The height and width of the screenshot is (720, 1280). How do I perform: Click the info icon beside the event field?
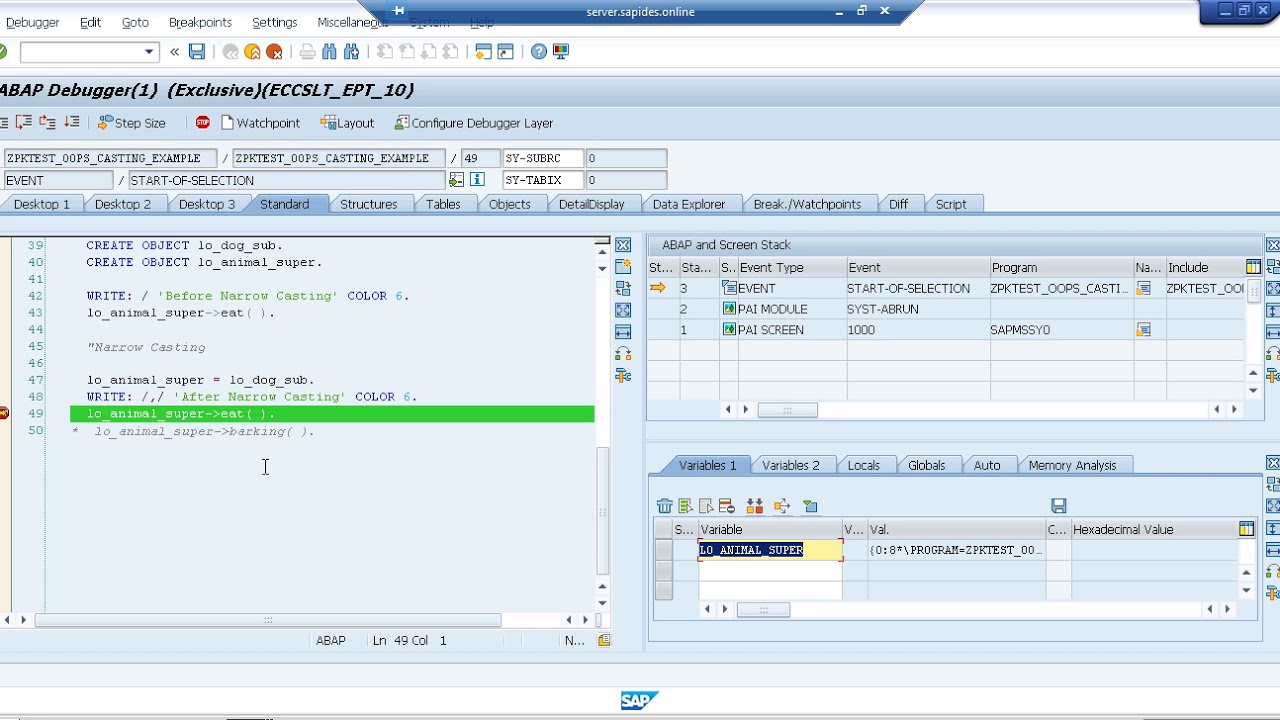(x=477, y=180)
